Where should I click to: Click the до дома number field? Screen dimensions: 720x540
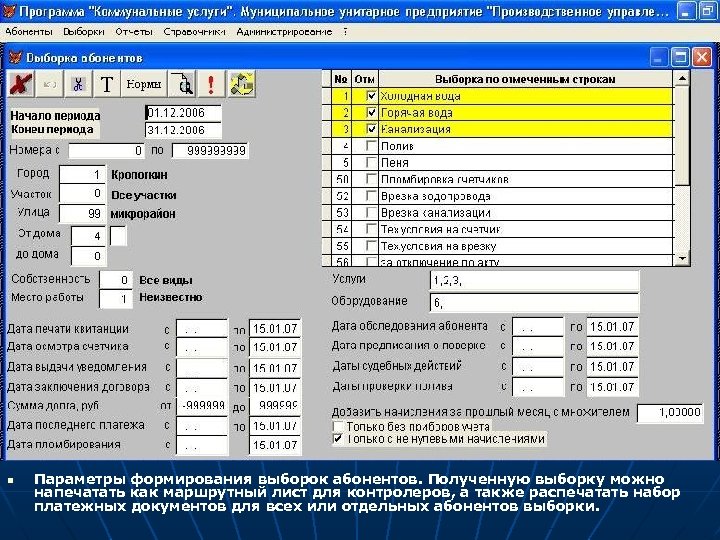tap(89, 256)
